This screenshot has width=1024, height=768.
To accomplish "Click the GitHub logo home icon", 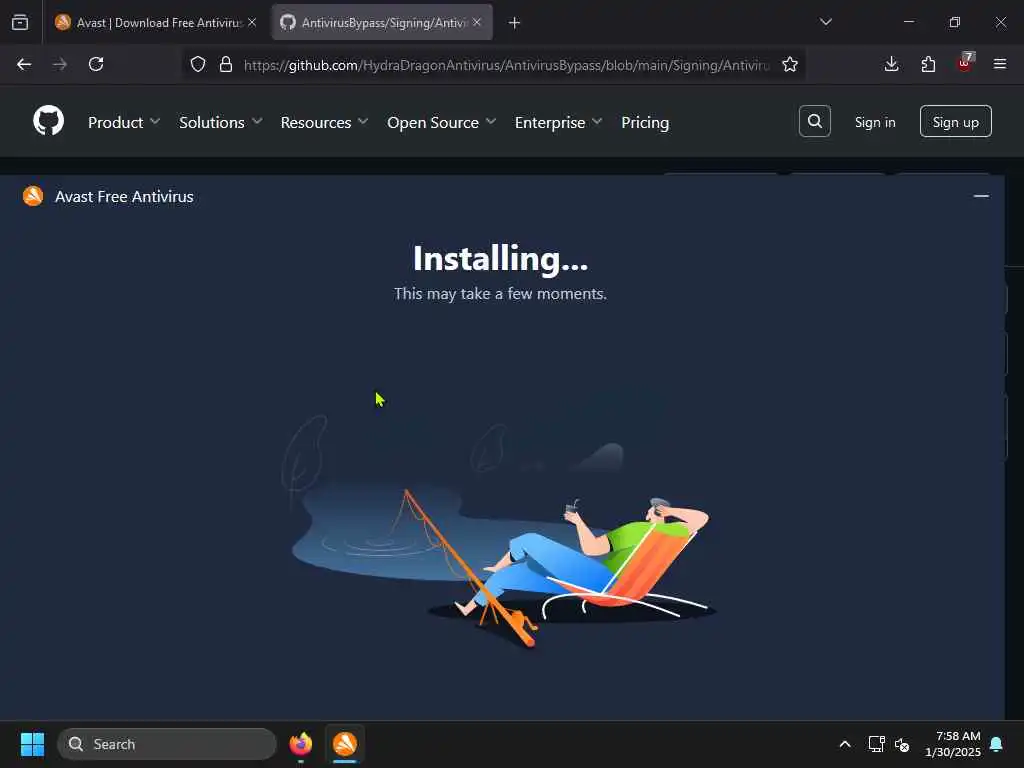I will pos(48,121).
